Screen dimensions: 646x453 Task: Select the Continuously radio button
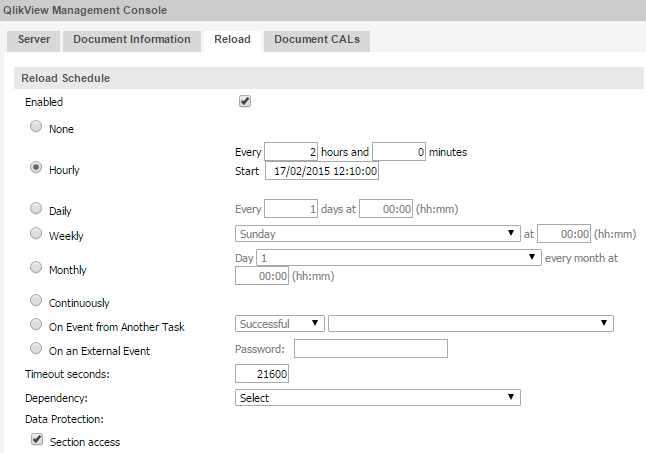tap(37, 300)
